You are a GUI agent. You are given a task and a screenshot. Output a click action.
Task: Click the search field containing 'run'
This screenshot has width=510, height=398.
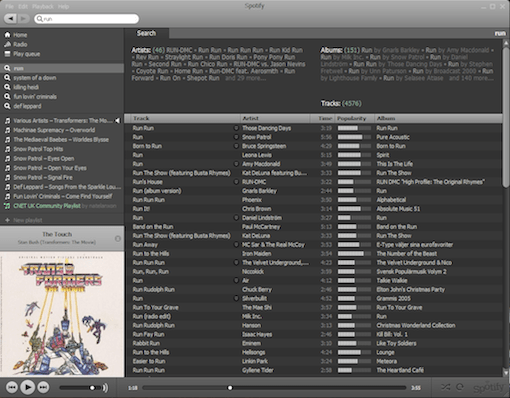[86, 19]
